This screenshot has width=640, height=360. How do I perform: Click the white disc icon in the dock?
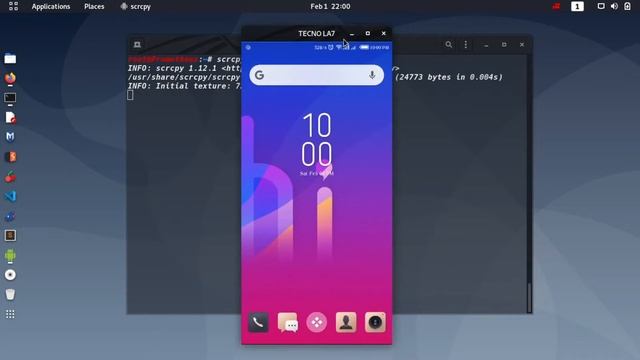point(10,275)
